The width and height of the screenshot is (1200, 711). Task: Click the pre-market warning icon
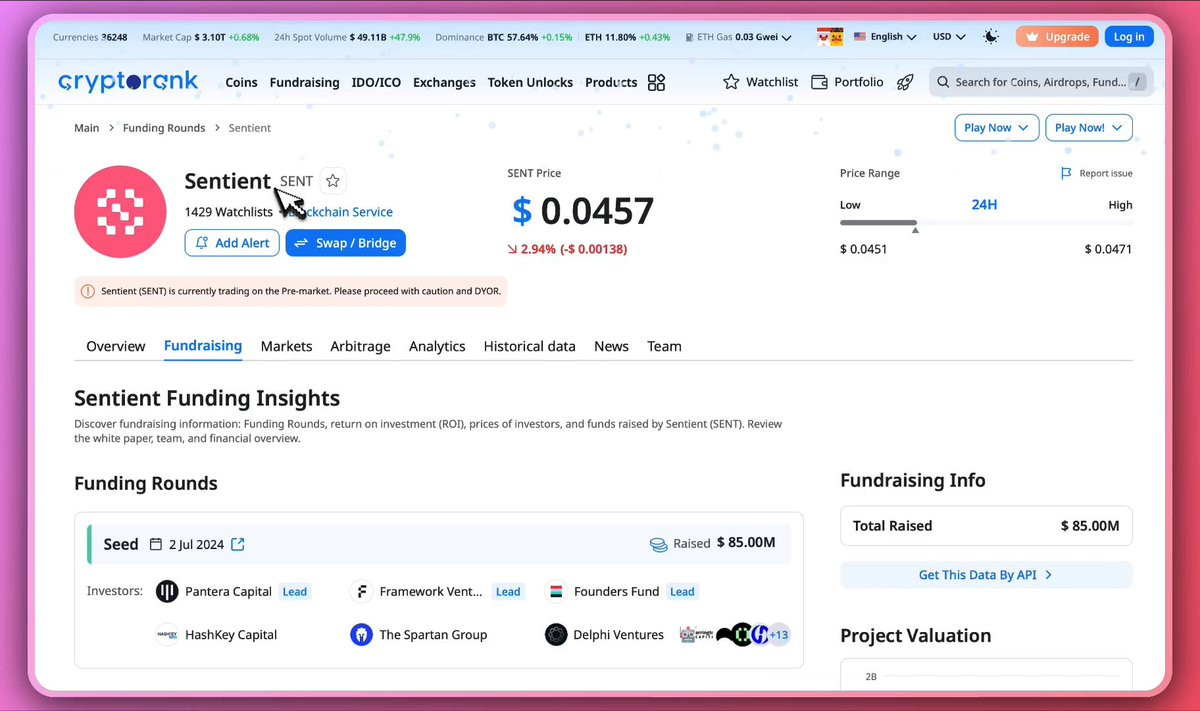[x=88, y=291]
